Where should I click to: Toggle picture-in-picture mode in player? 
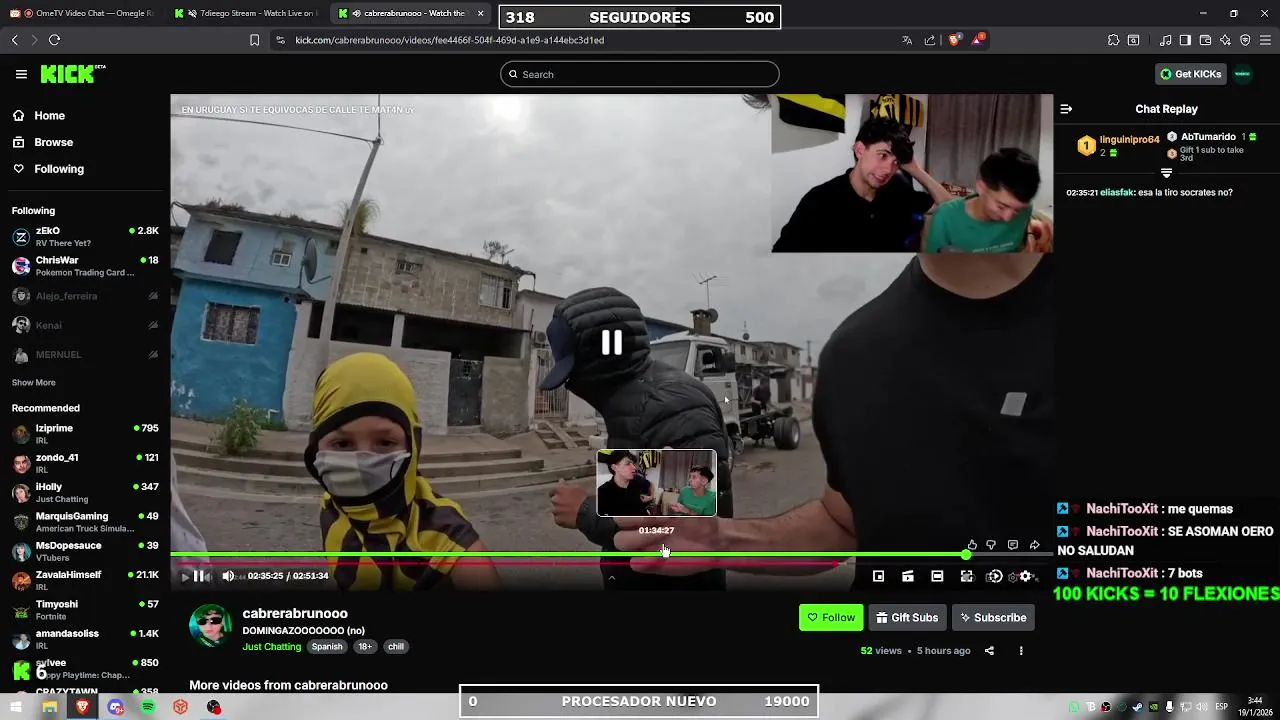(878, 576)
